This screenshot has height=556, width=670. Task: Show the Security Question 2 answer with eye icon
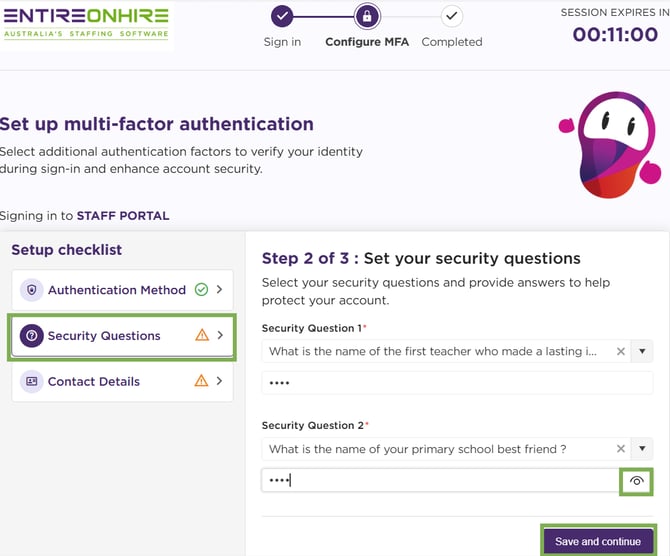coord(636,481)
